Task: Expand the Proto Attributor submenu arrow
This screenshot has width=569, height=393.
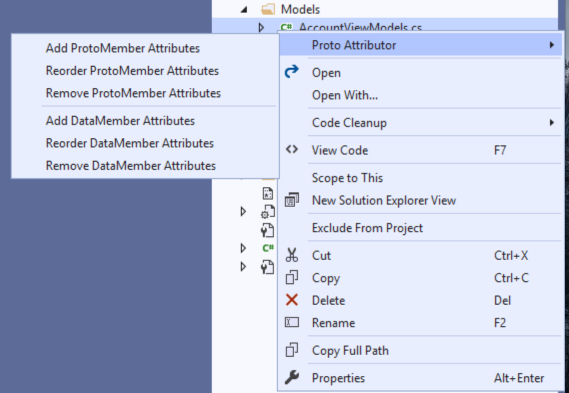Action: tap(552, 45)
